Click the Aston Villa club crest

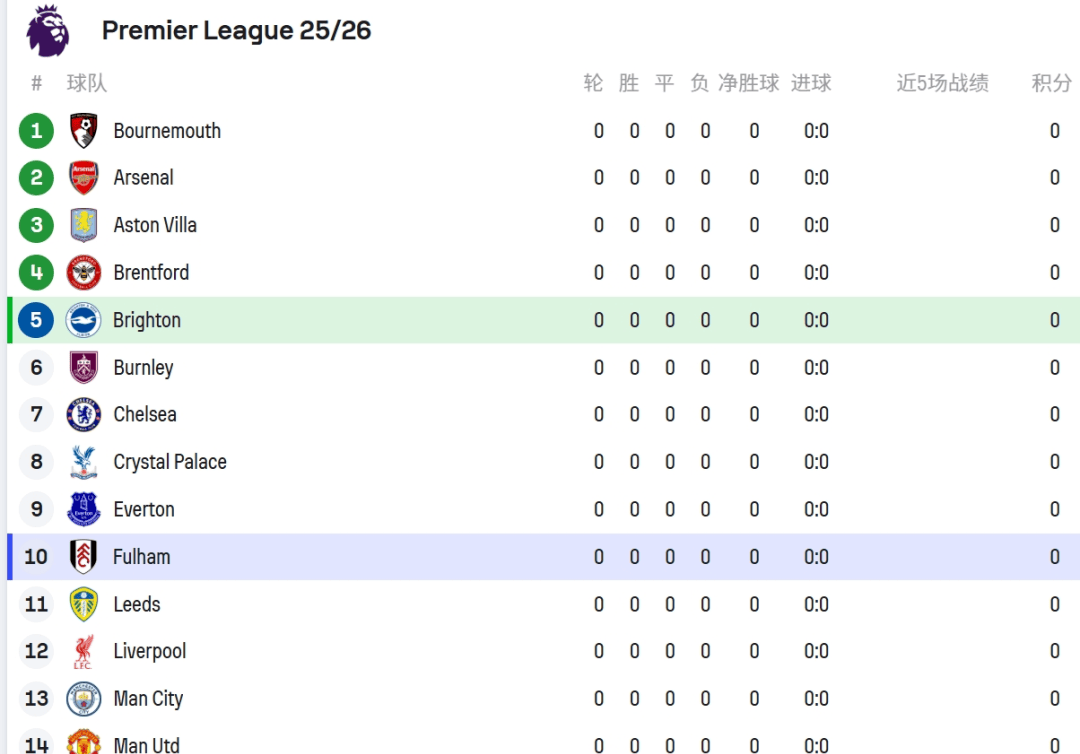click(84, 225)
